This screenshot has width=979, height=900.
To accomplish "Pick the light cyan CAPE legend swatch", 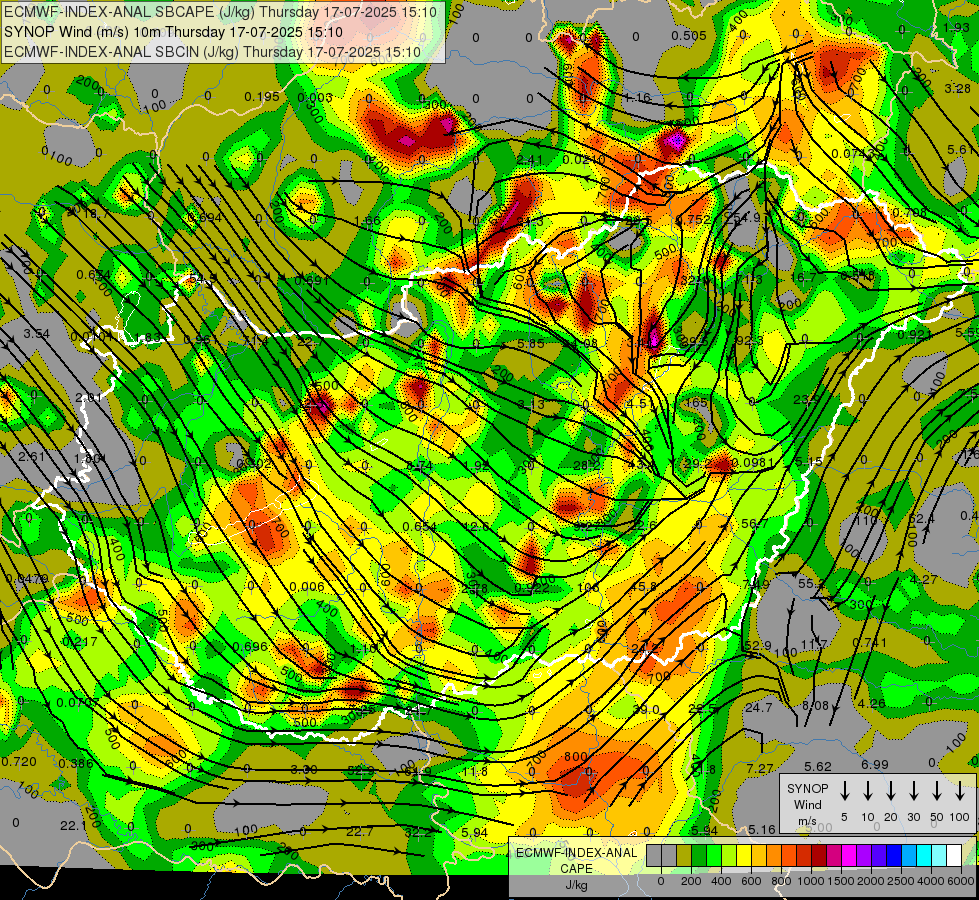I will (938, 856).
